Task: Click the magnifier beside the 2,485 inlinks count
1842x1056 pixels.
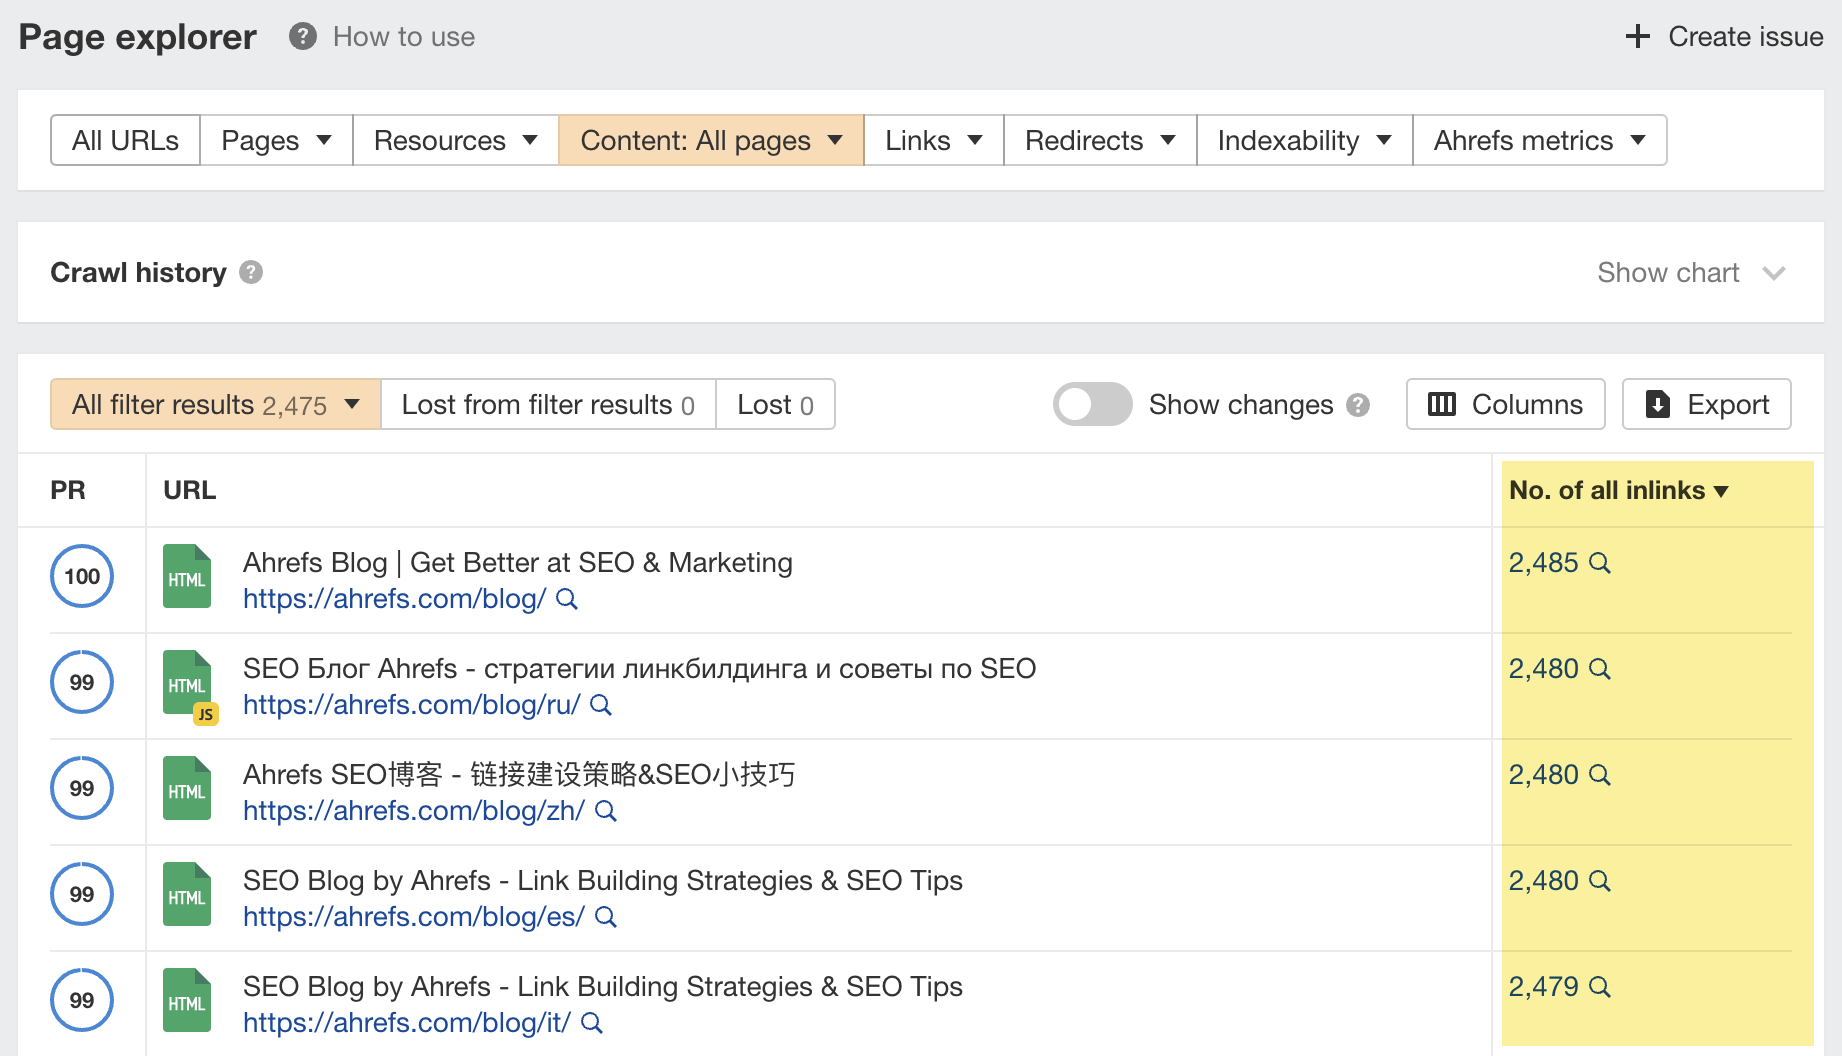Action: (1600, 563)
